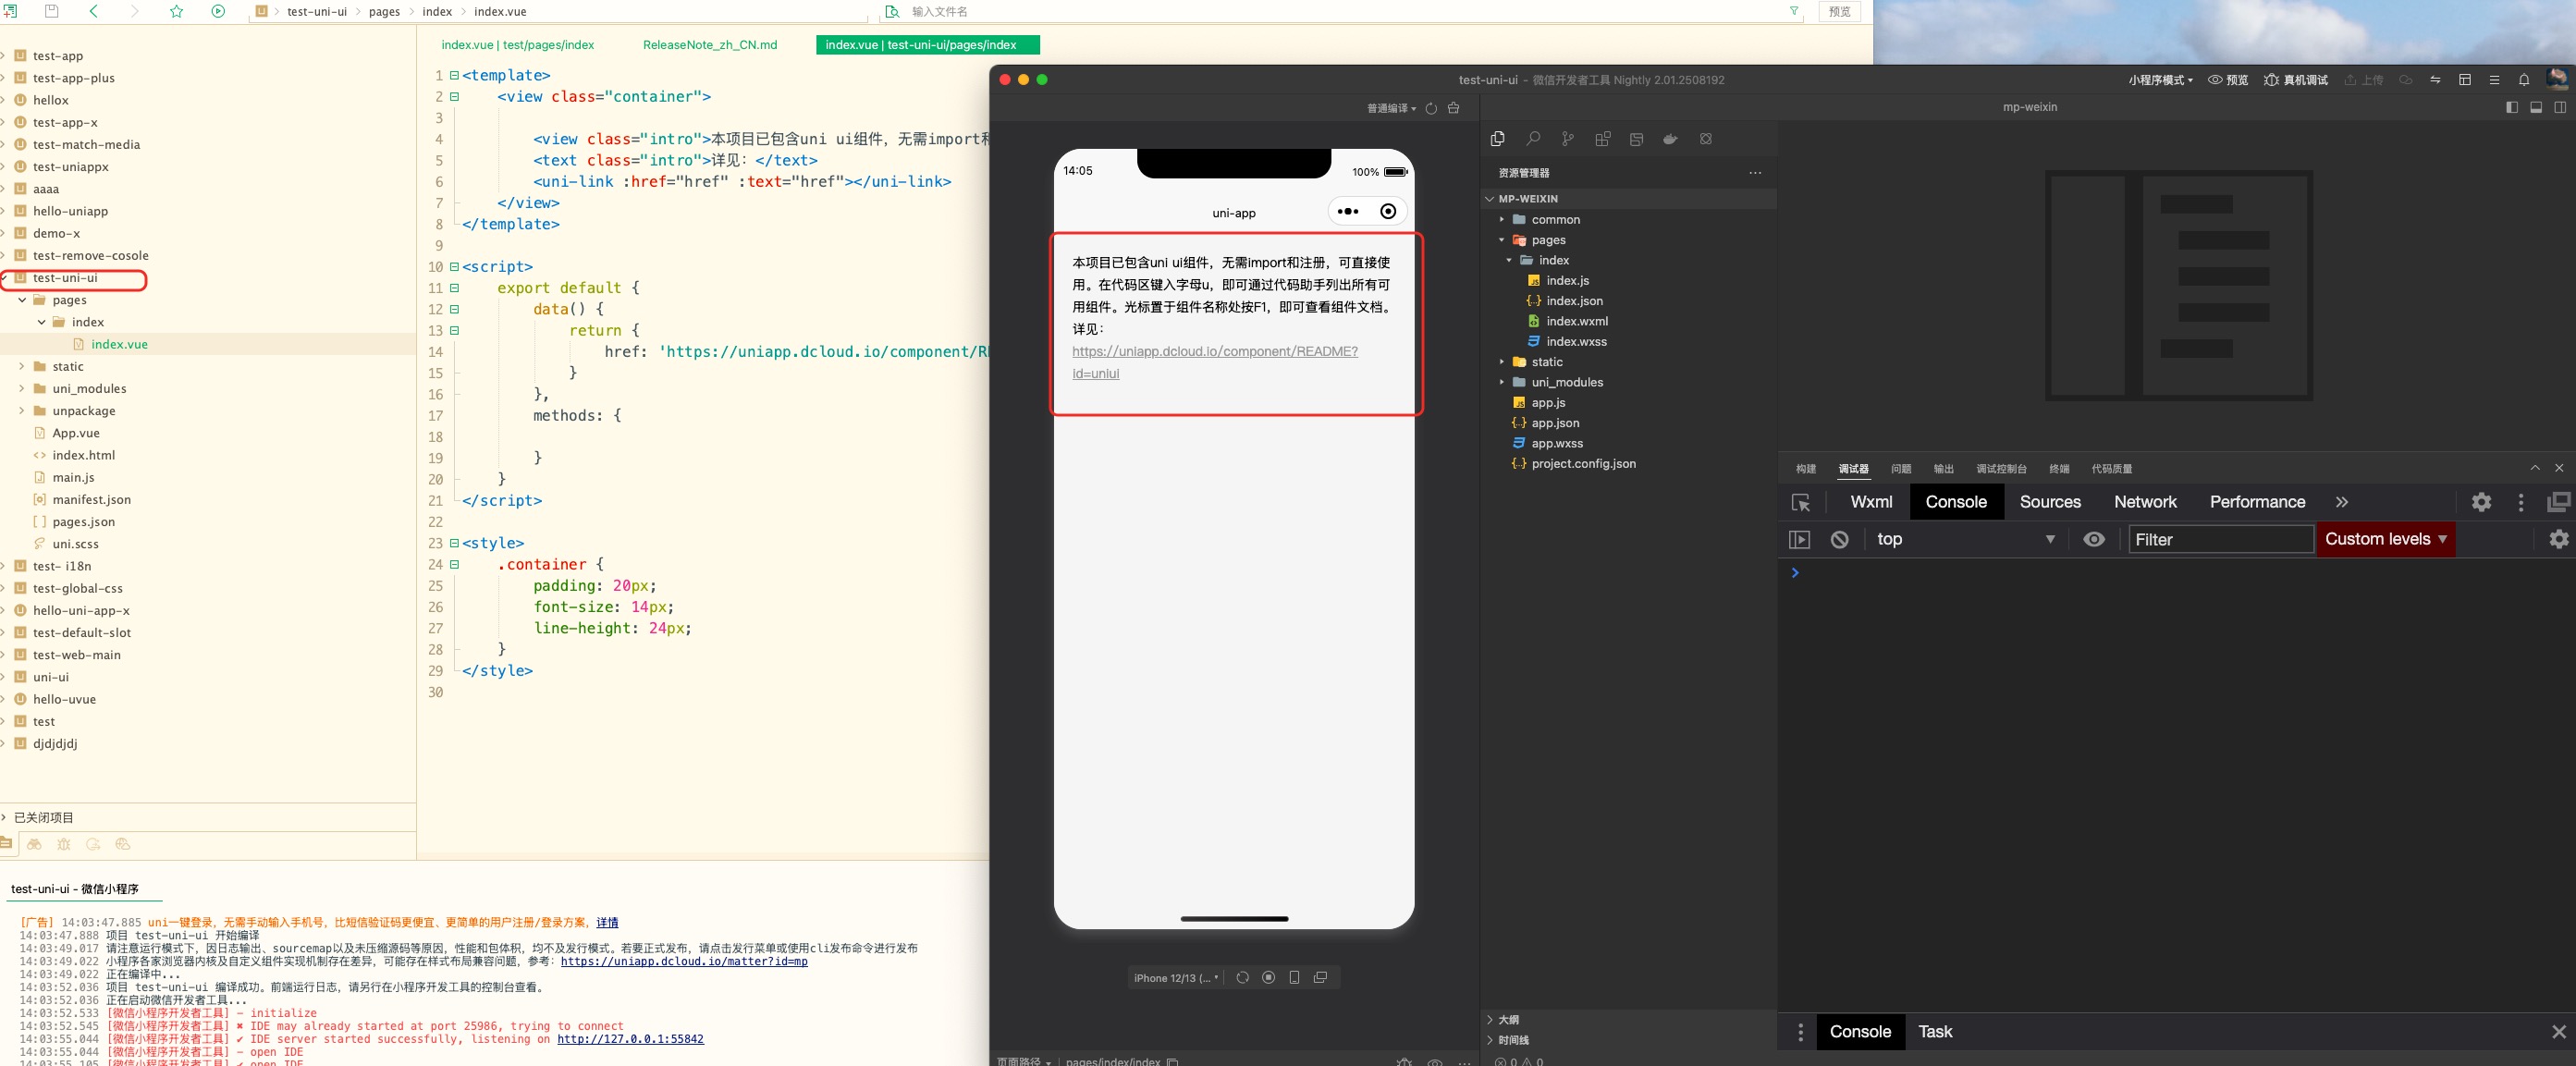This screenshot has height=1066, width=2576.
Task: Toggle the console live expression eye
Action: [x=2093, y=540]
